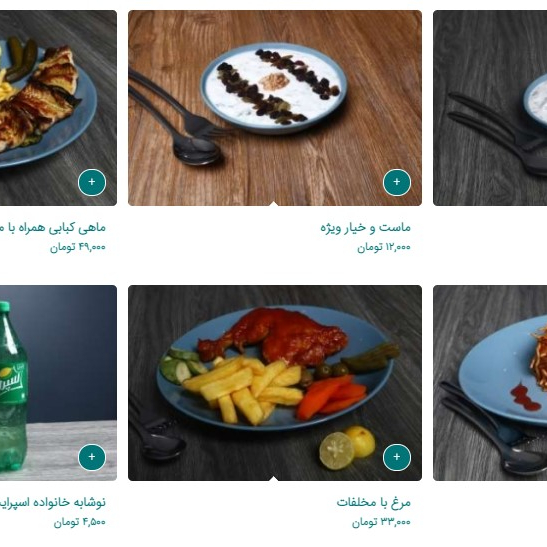Click the grilled fish plate photo

tap(58, 108)
